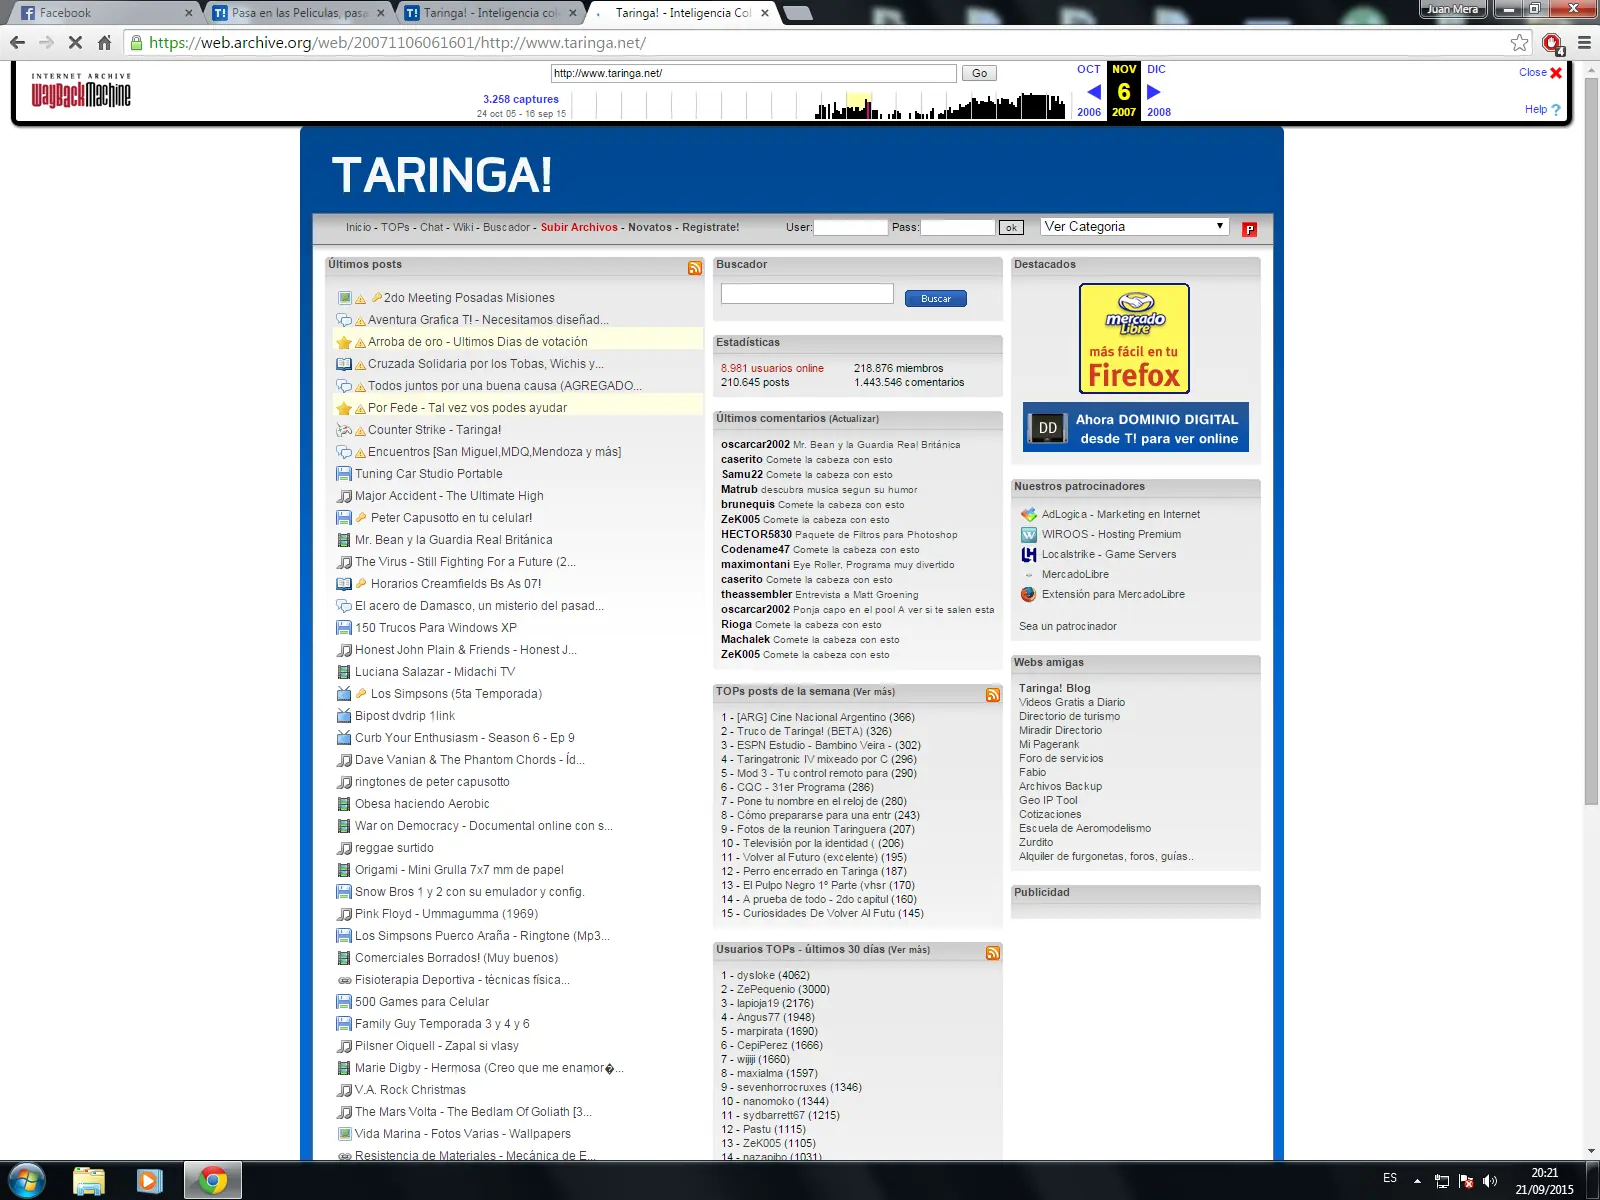The image size is (1600, 1200).
Task: Click the page vertical scrollbar
Action: click(1591, 440)
